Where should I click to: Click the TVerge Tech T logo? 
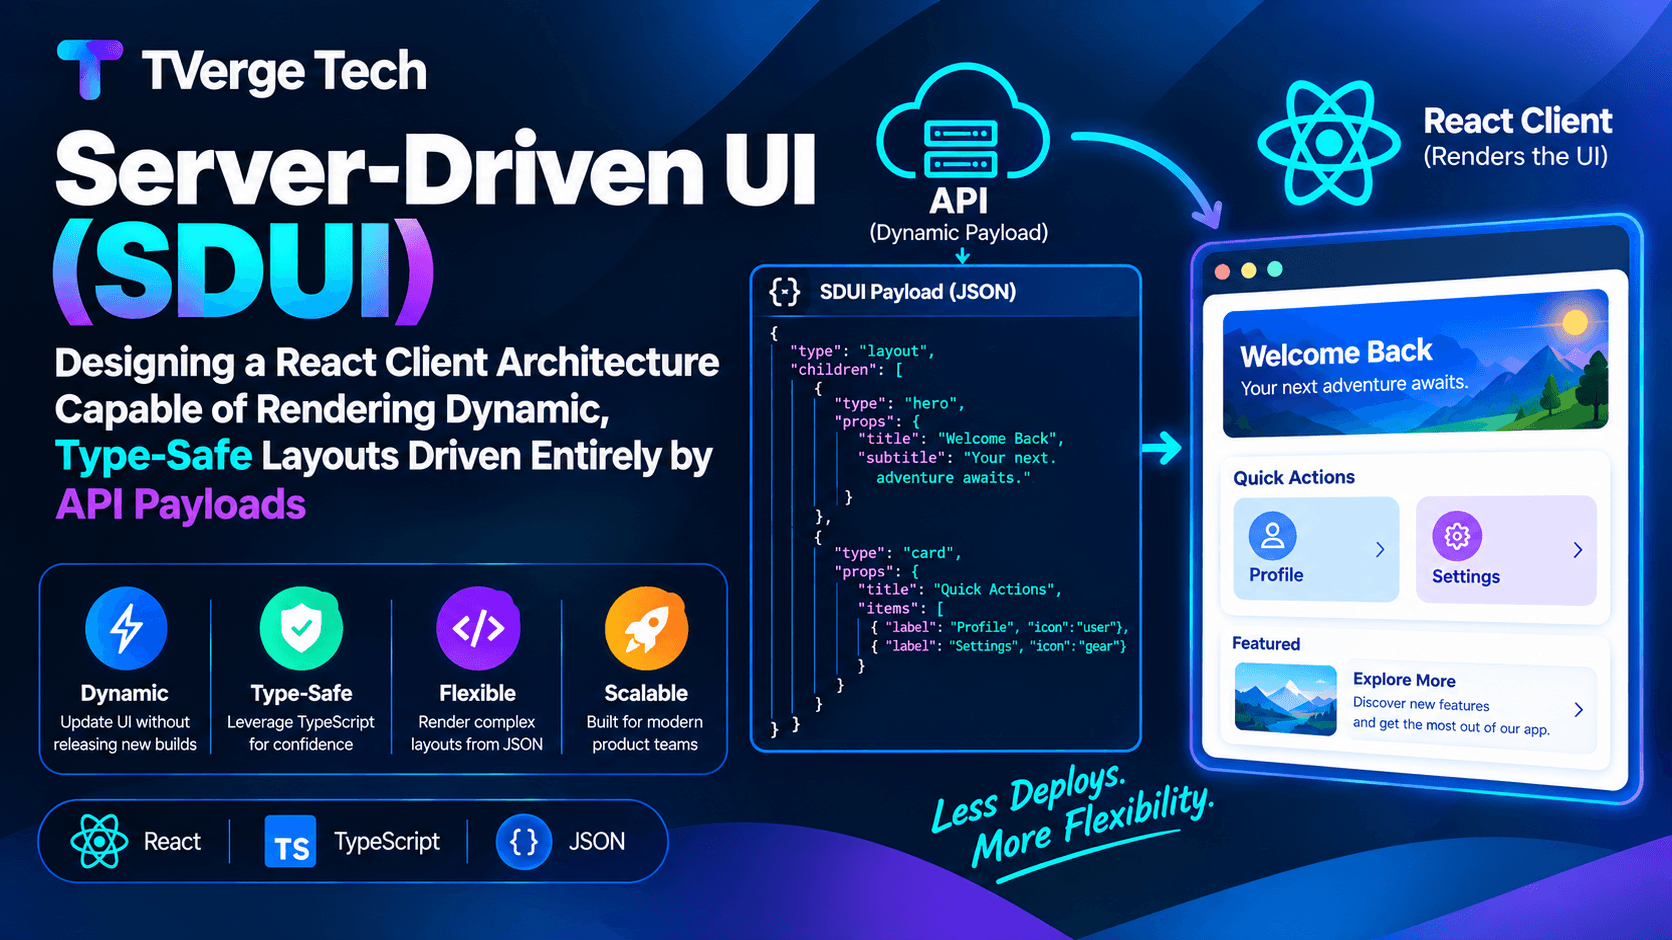click(90, 69)
